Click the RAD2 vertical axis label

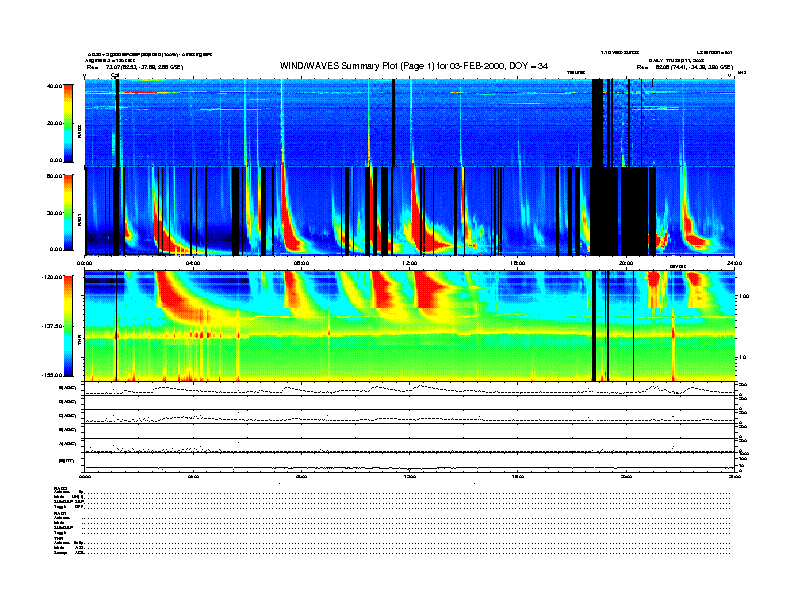pyautogui.click(x=79, y=133)
